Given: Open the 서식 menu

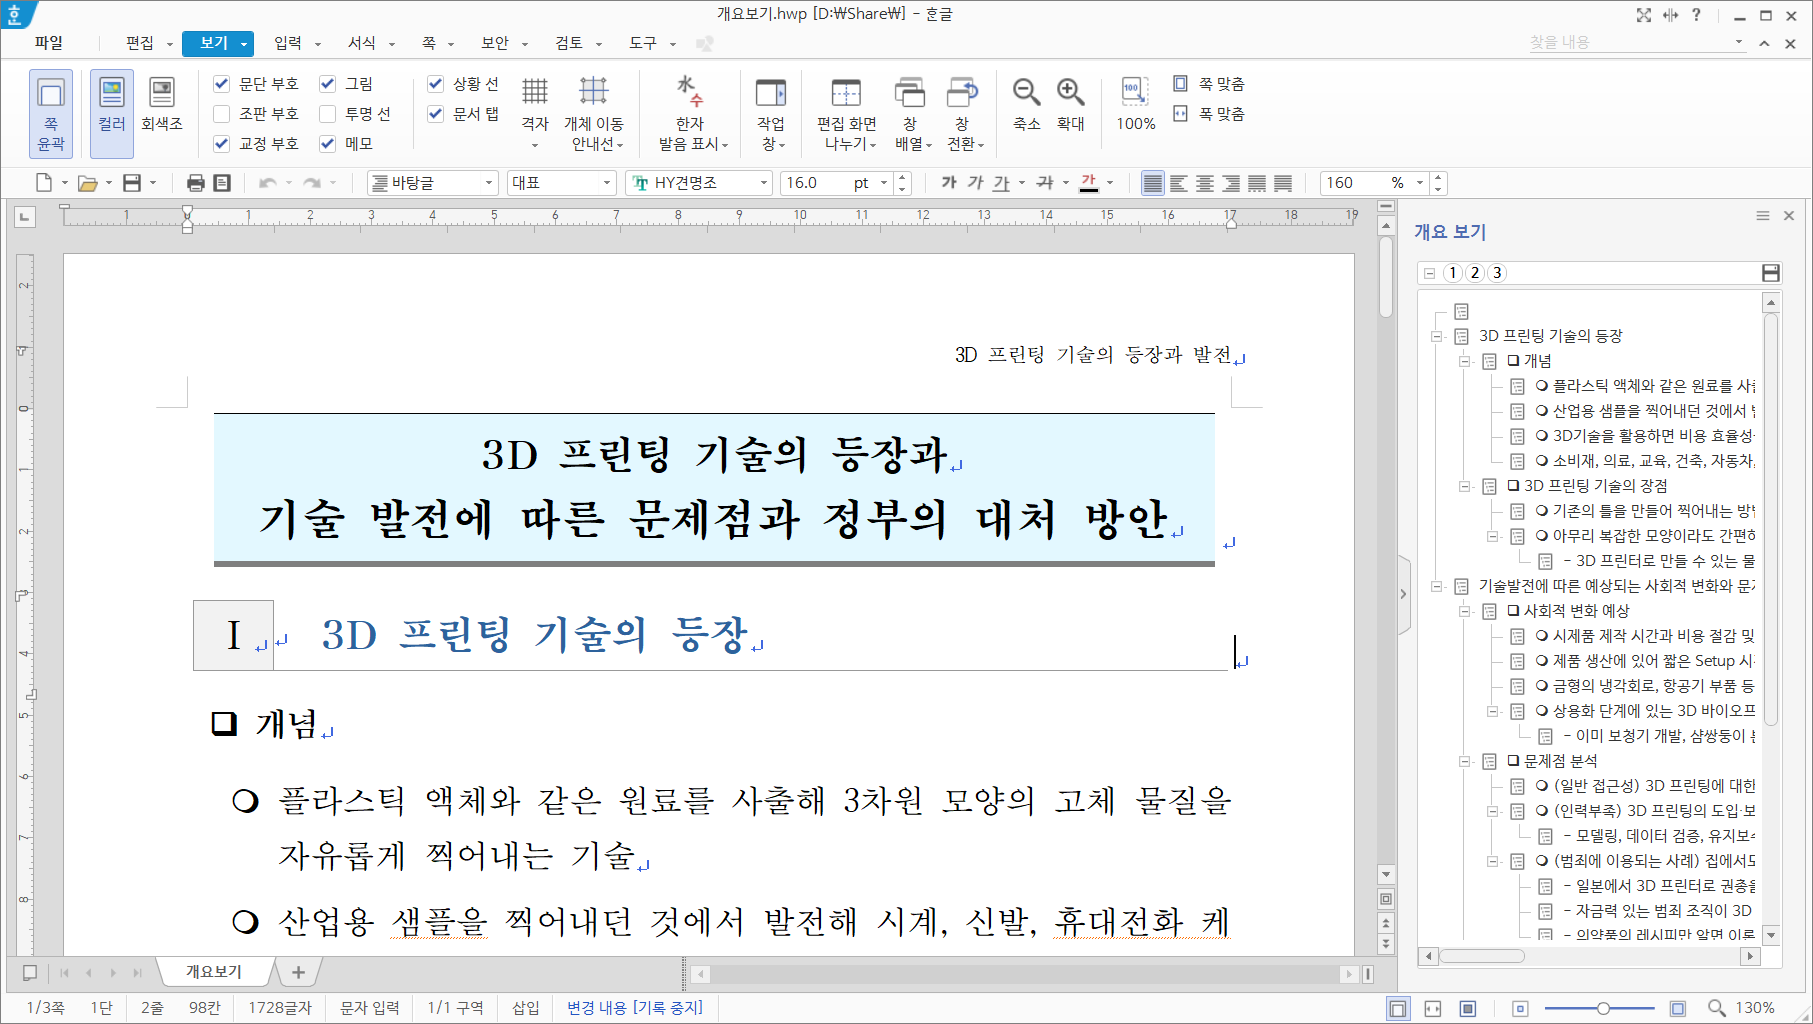Looking at the screenshot, I should click(362, 43).
